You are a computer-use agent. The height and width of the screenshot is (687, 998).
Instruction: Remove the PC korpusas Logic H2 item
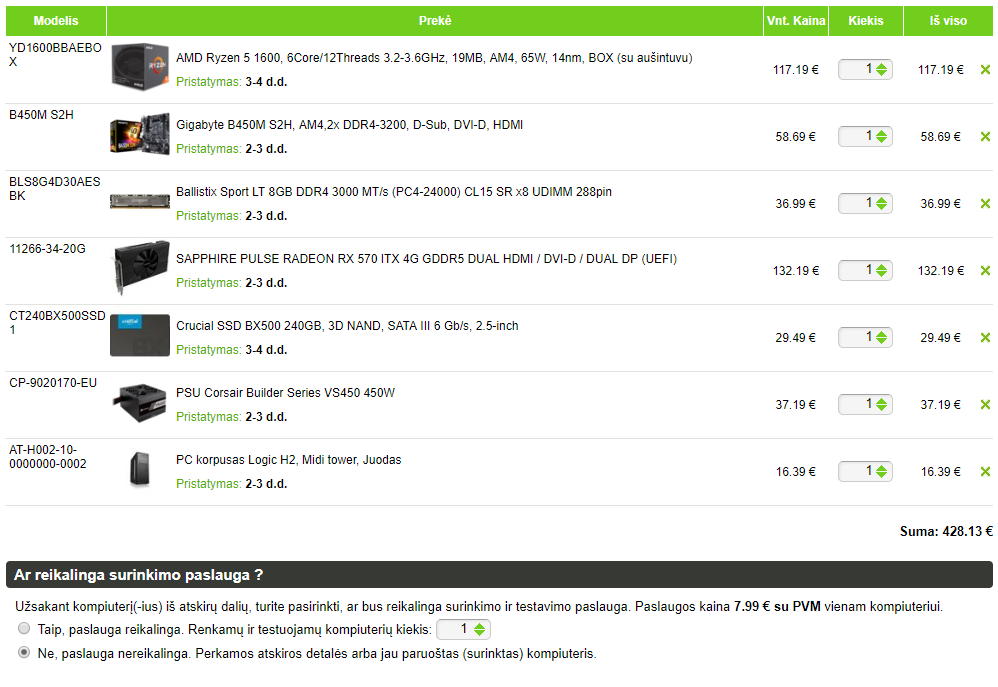click(x=985, y=471)
